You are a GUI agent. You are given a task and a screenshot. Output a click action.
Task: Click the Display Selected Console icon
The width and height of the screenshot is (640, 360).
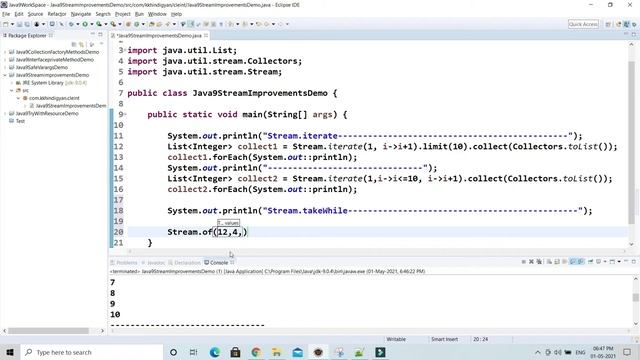(x=598, y=262)
